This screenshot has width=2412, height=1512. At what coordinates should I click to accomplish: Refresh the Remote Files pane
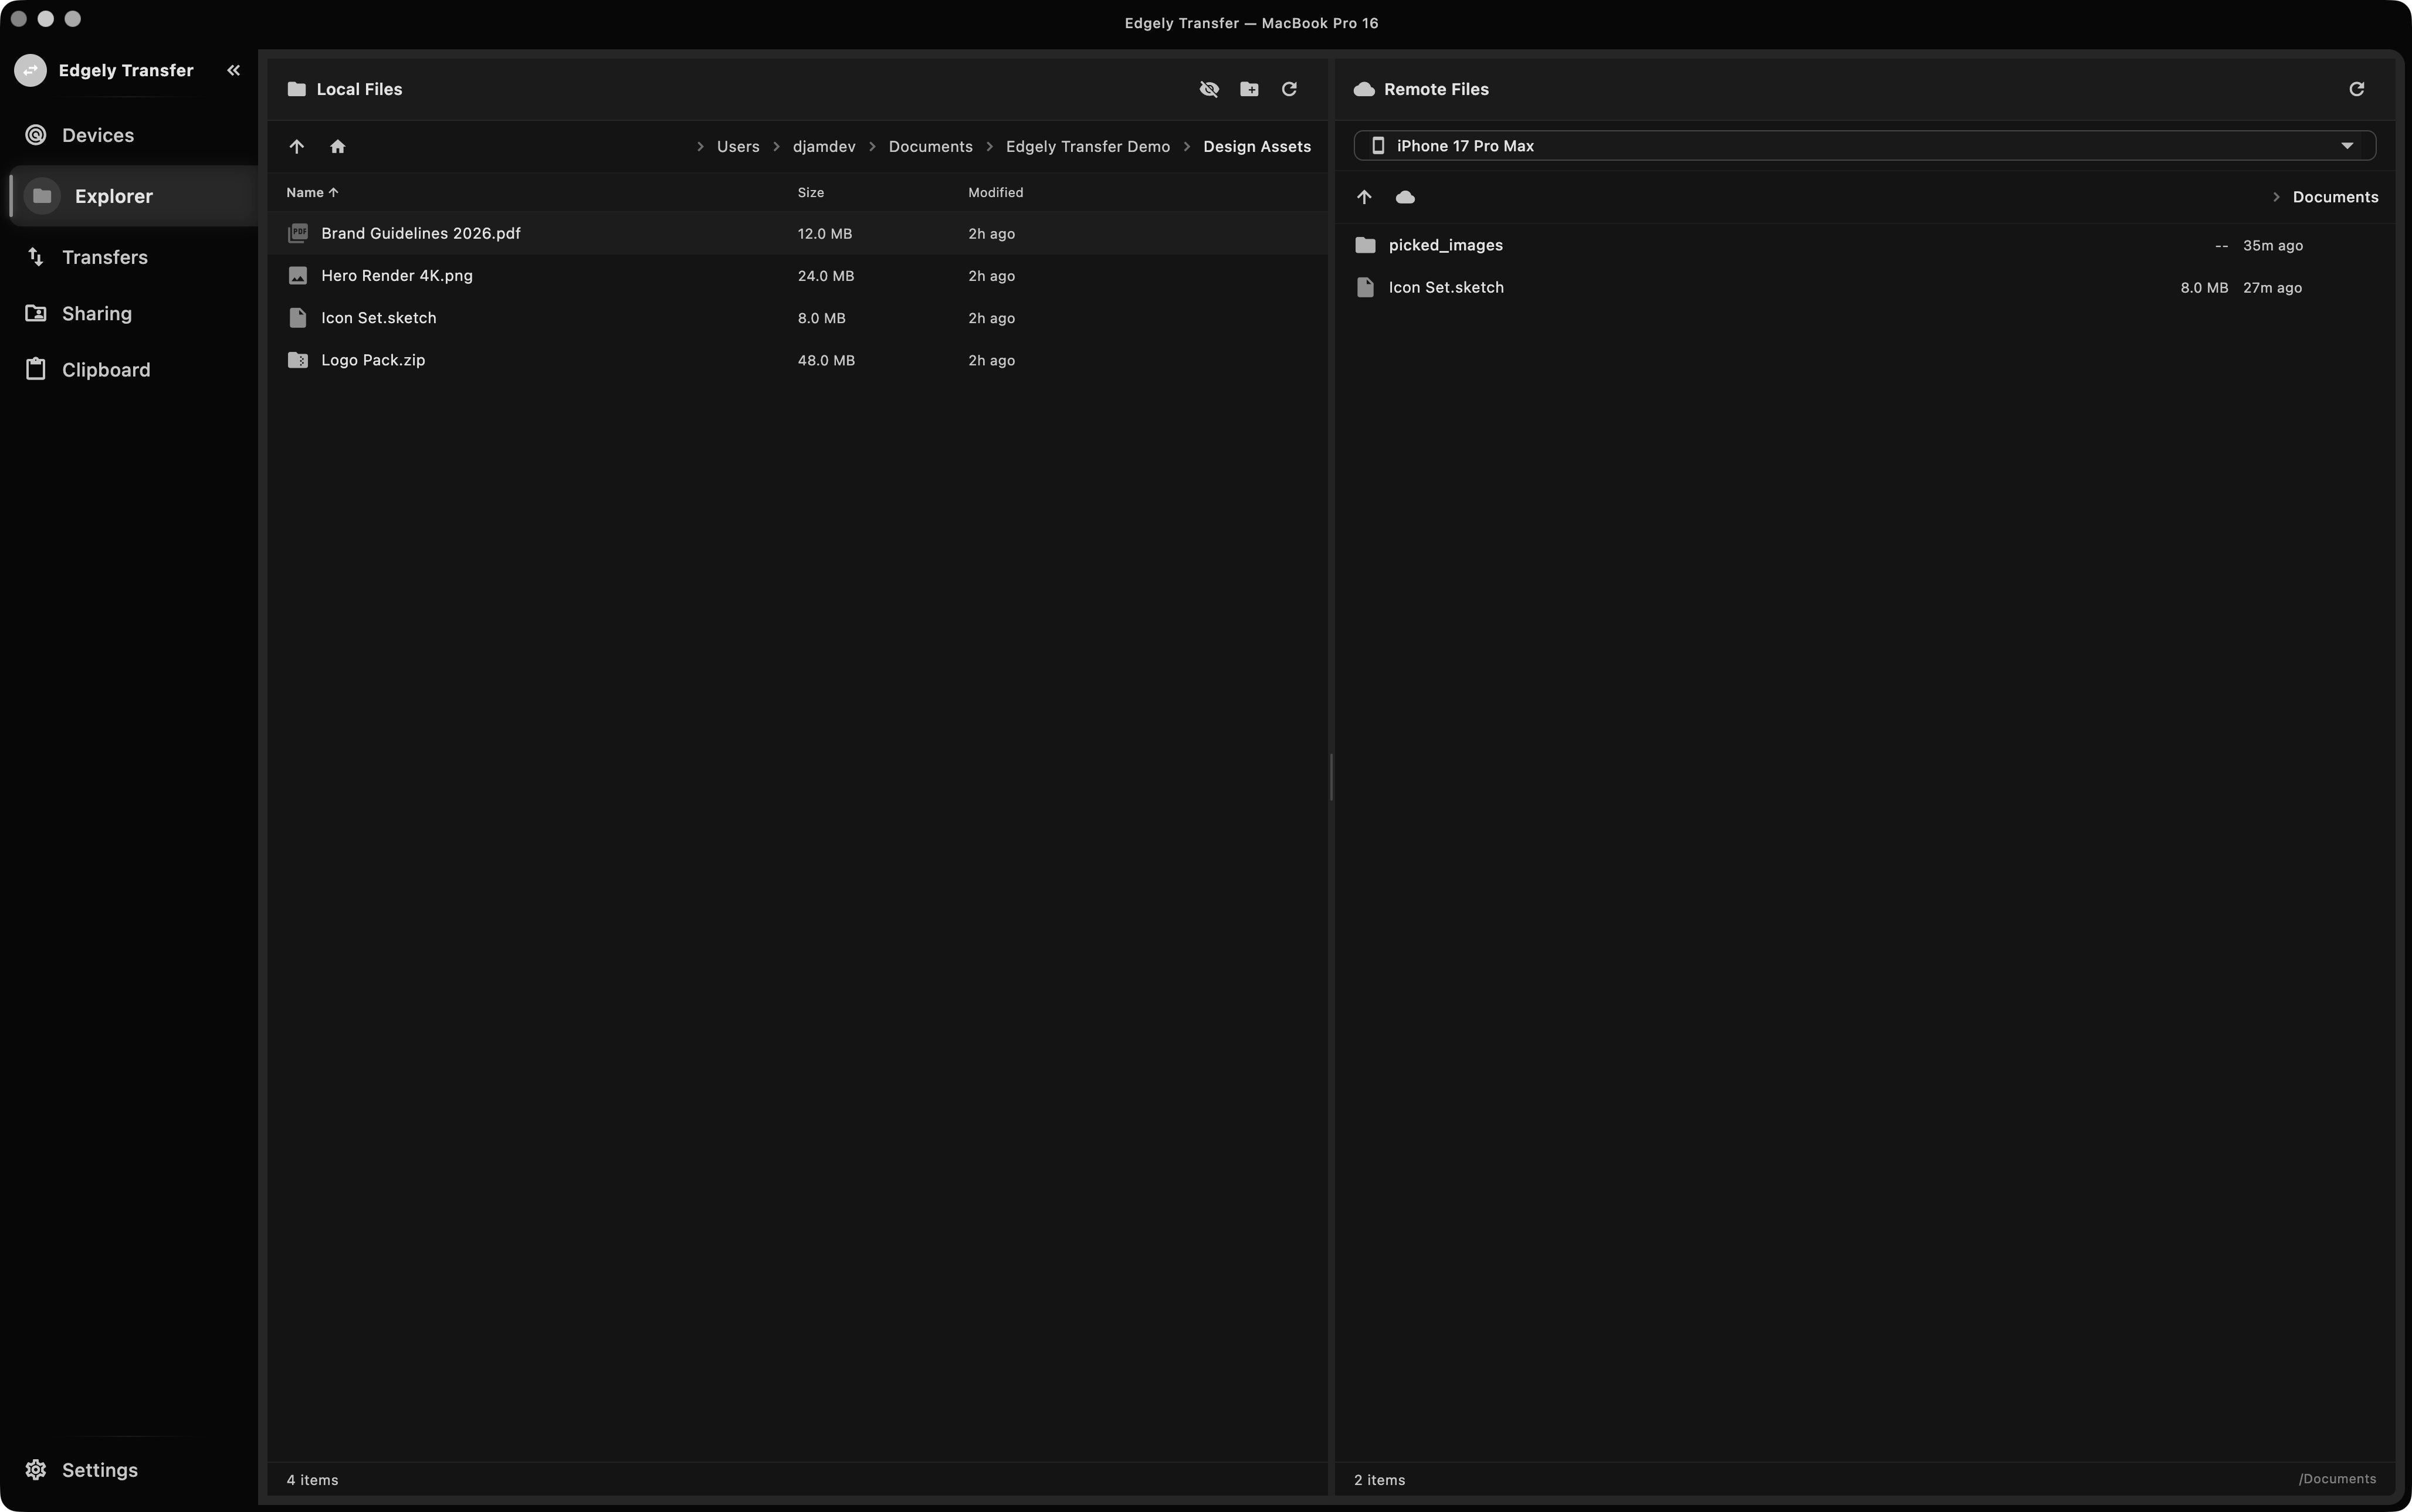click(2356, 89)
